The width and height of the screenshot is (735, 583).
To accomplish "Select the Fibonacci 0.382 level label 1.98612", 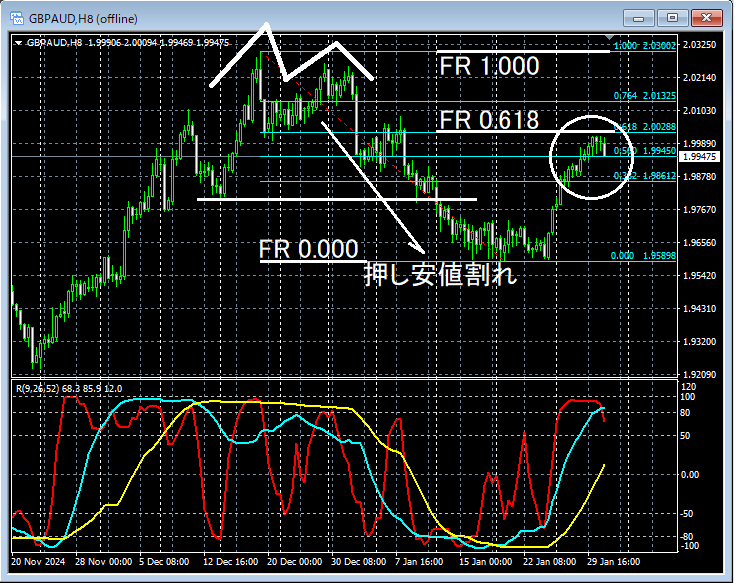I will 645,176.
